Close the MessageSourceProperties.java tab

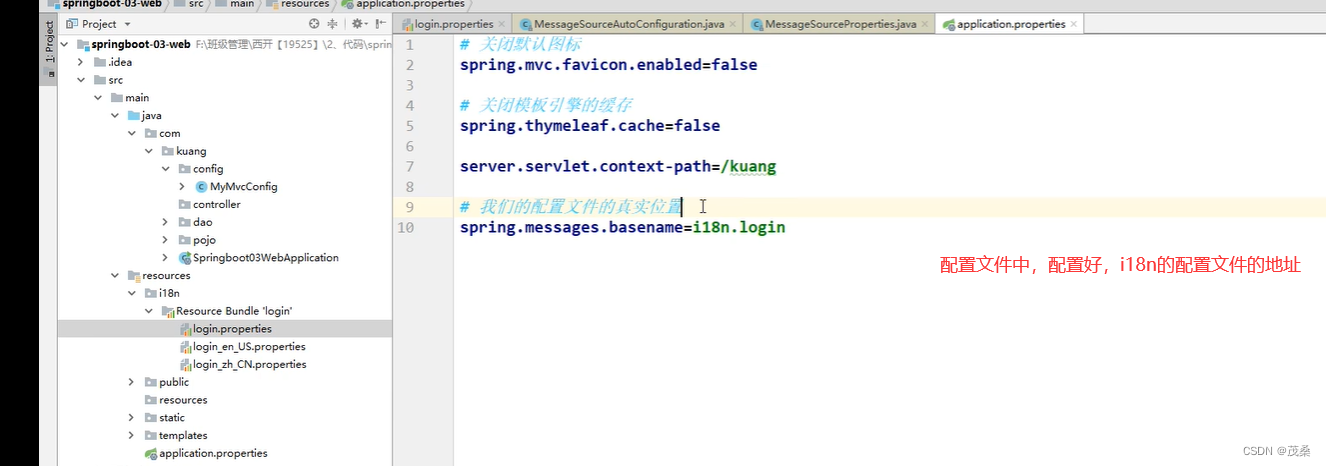tap(925, 23)
